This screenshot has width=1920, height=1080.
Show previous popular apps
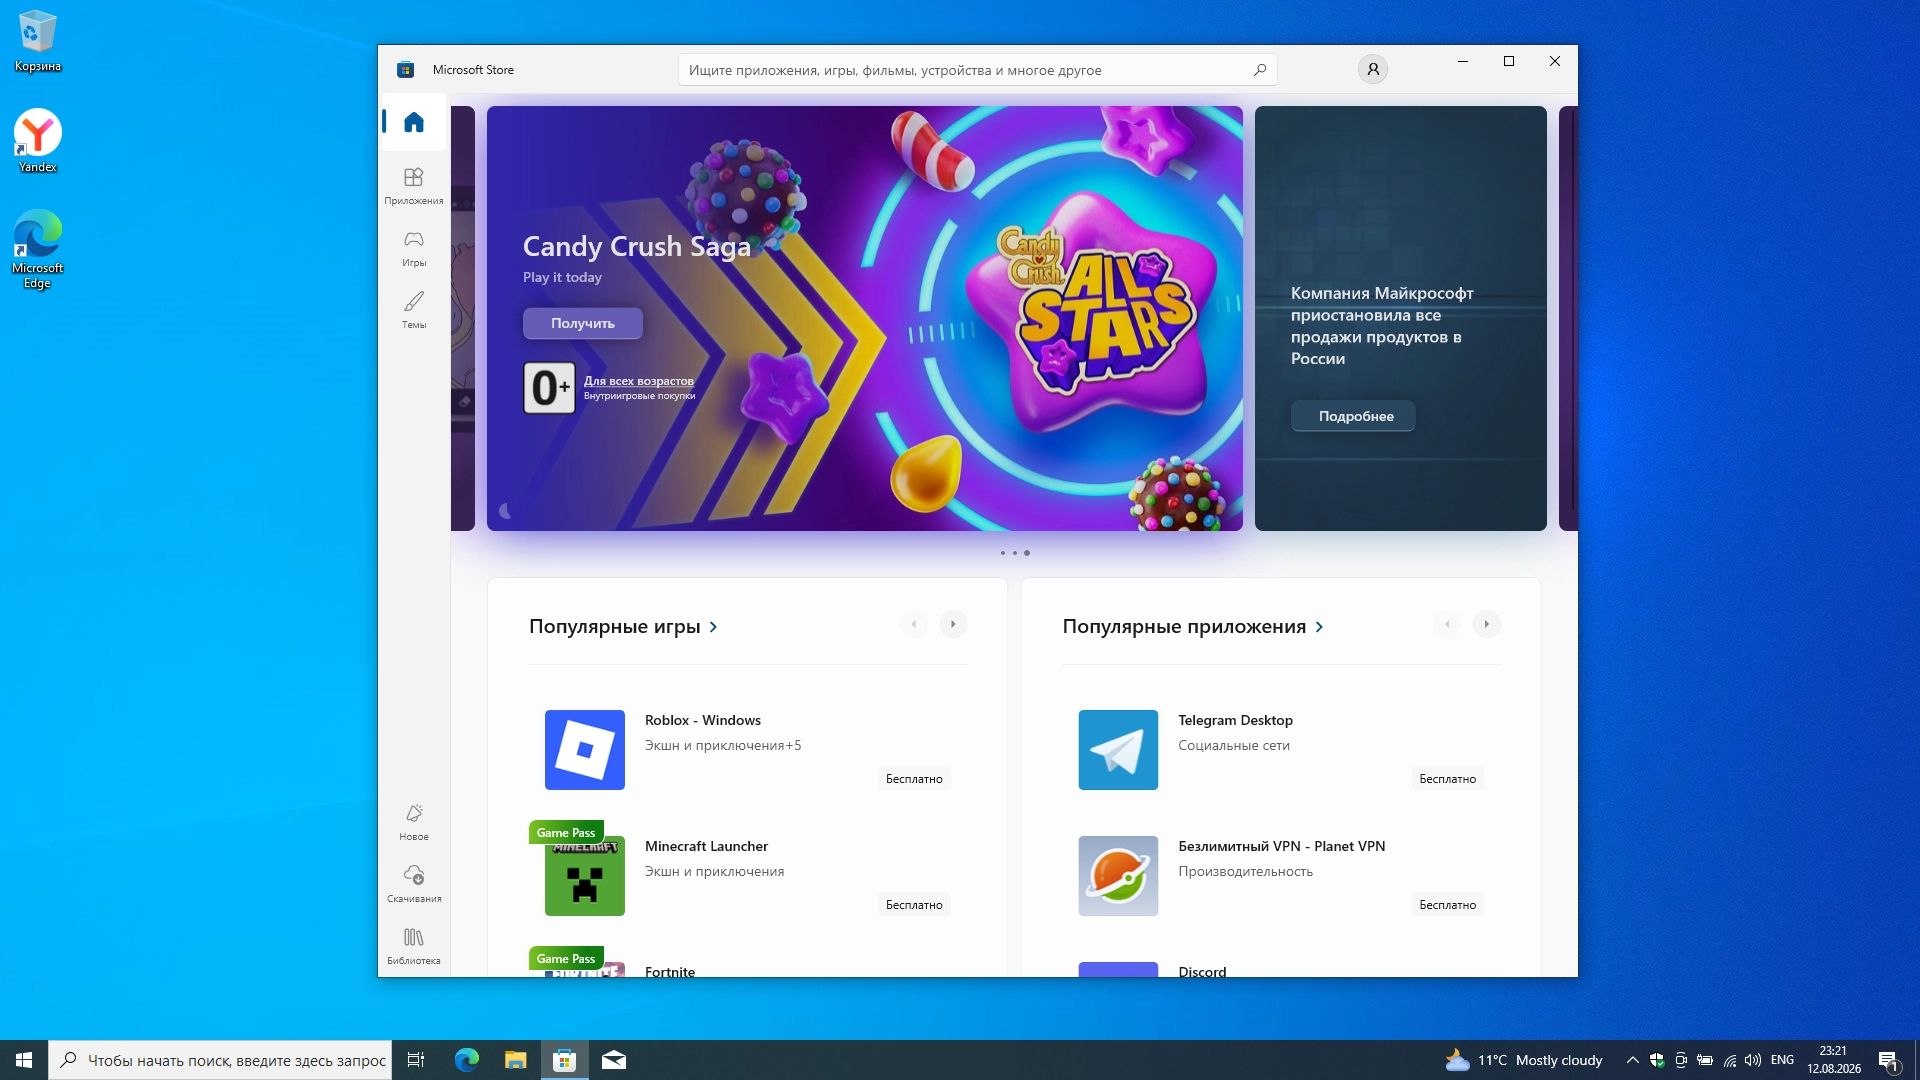1447,624
